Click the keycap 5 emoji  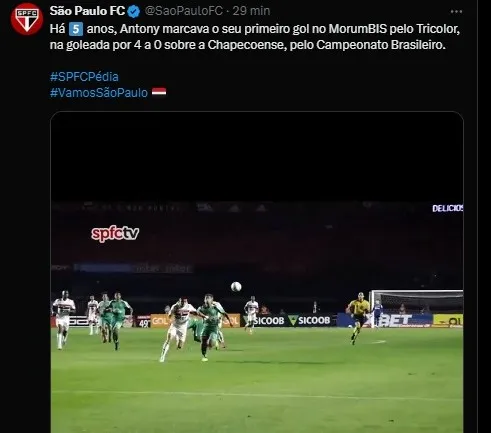pyautogui.click(x=76, y=29)
